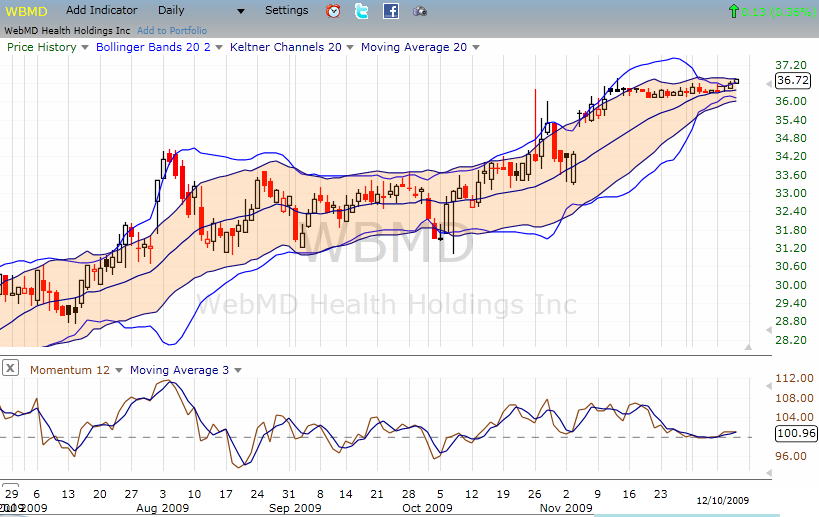
Task: Click the momentum axis top scale arrow
Action: pos(769,386)
